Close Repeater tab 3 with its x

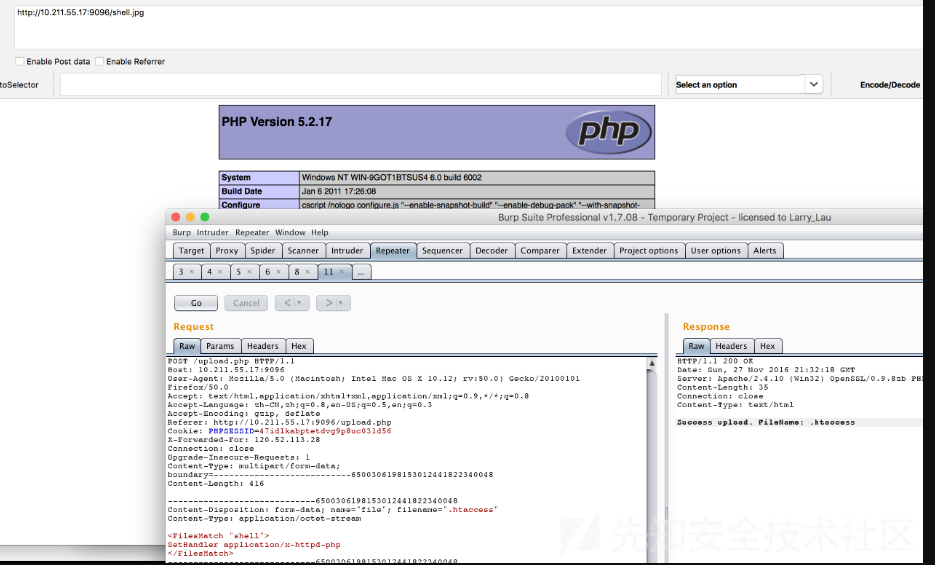(x=191, y=272)
